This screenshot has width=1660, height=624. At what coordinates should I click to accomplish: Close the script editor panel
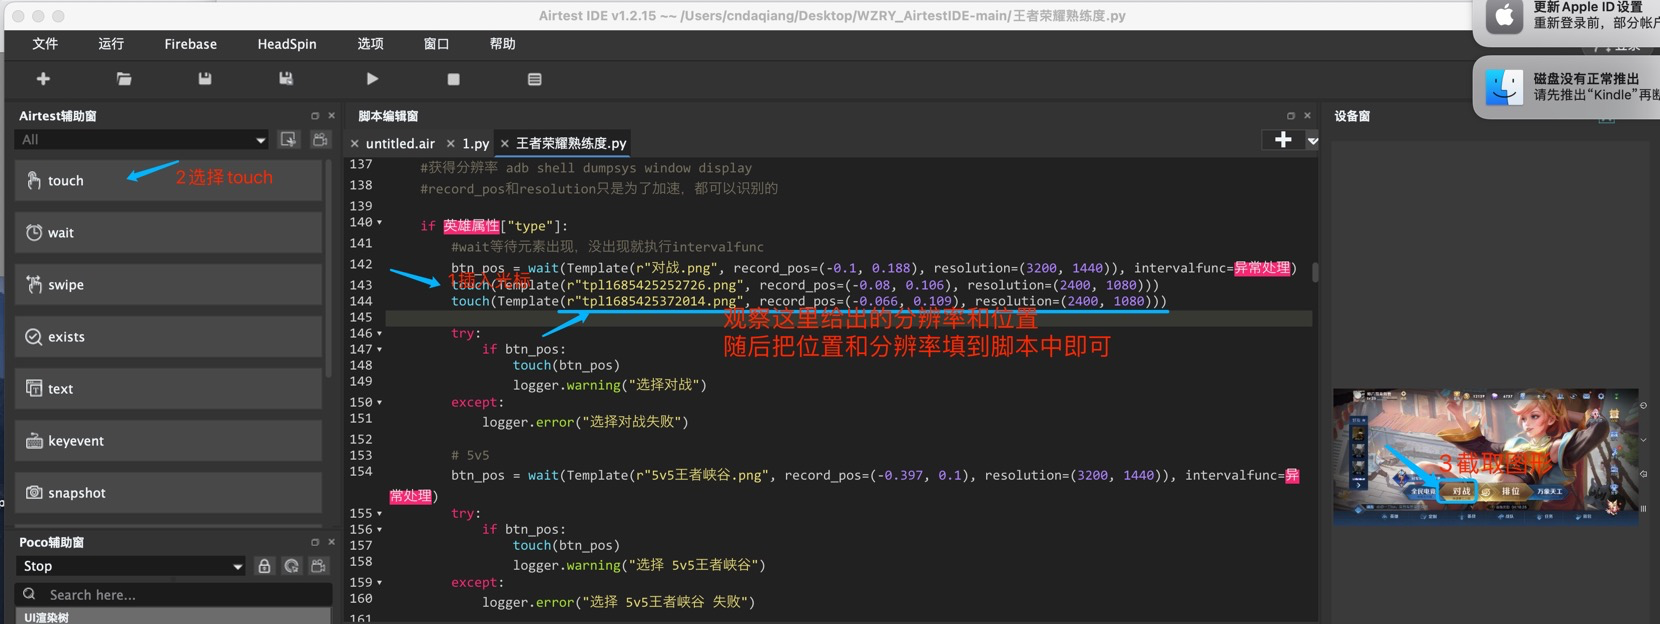point(1307,116)
